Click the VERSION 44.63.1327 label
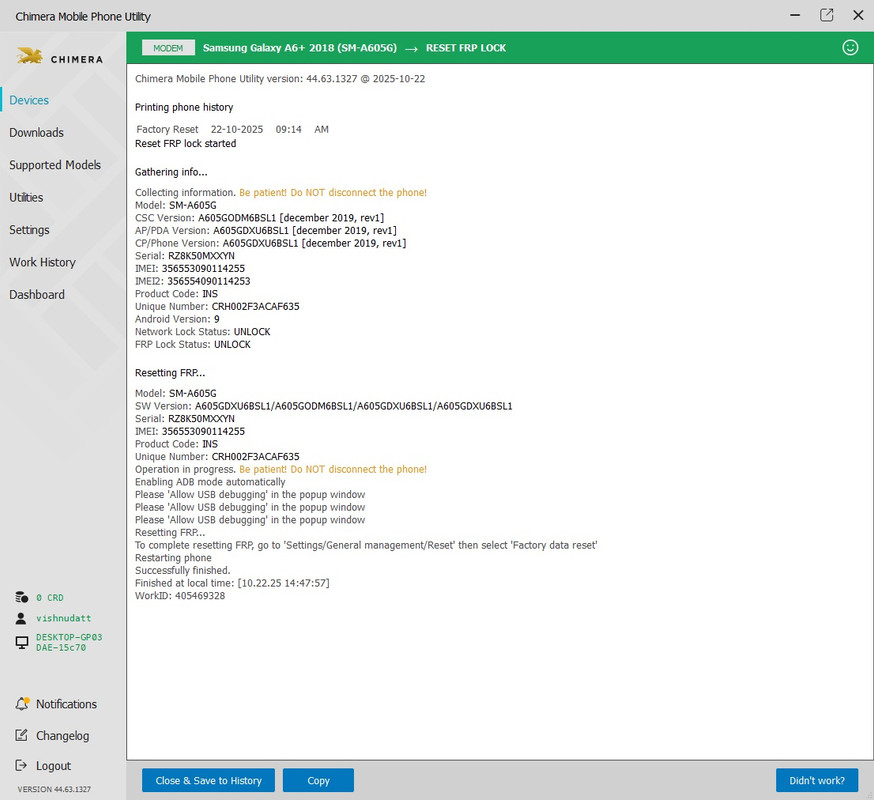 54,789
